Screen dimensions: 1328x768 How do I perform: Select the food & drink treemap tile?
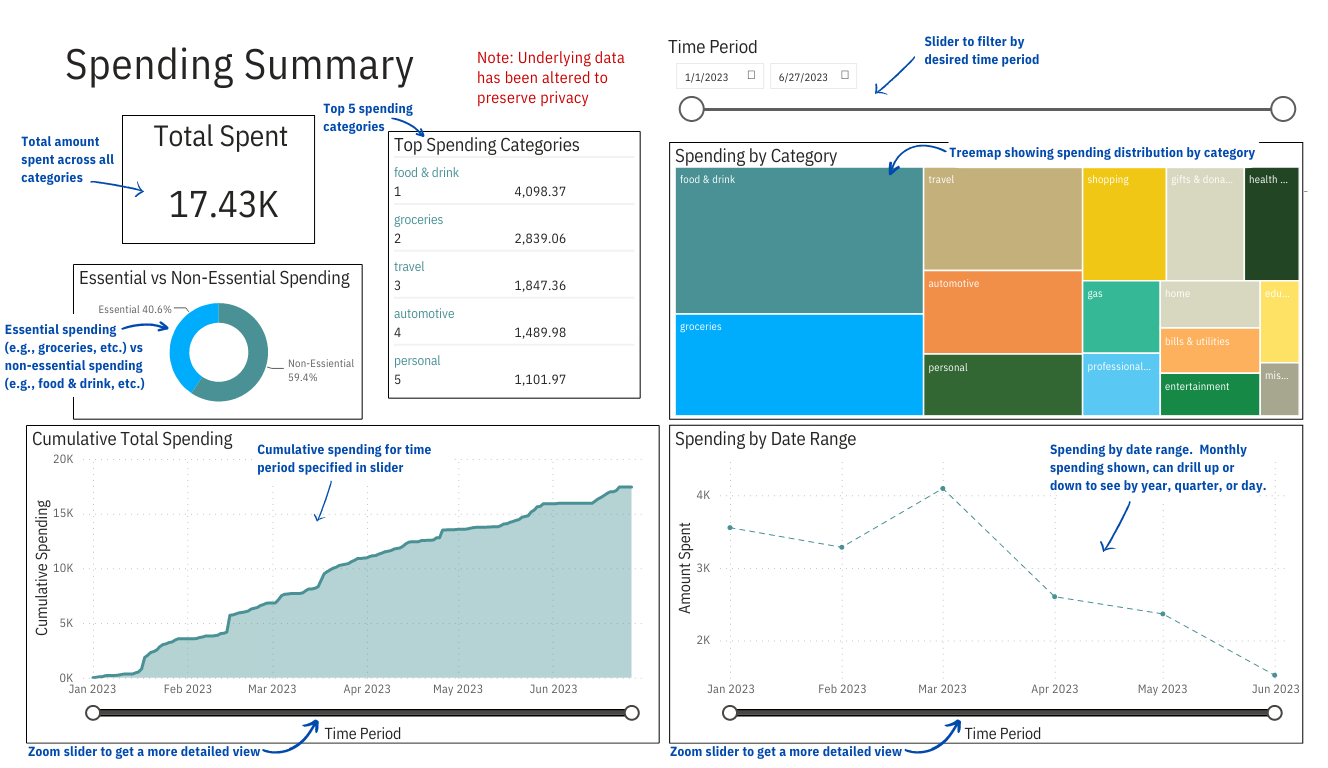(x=799, y=241)
